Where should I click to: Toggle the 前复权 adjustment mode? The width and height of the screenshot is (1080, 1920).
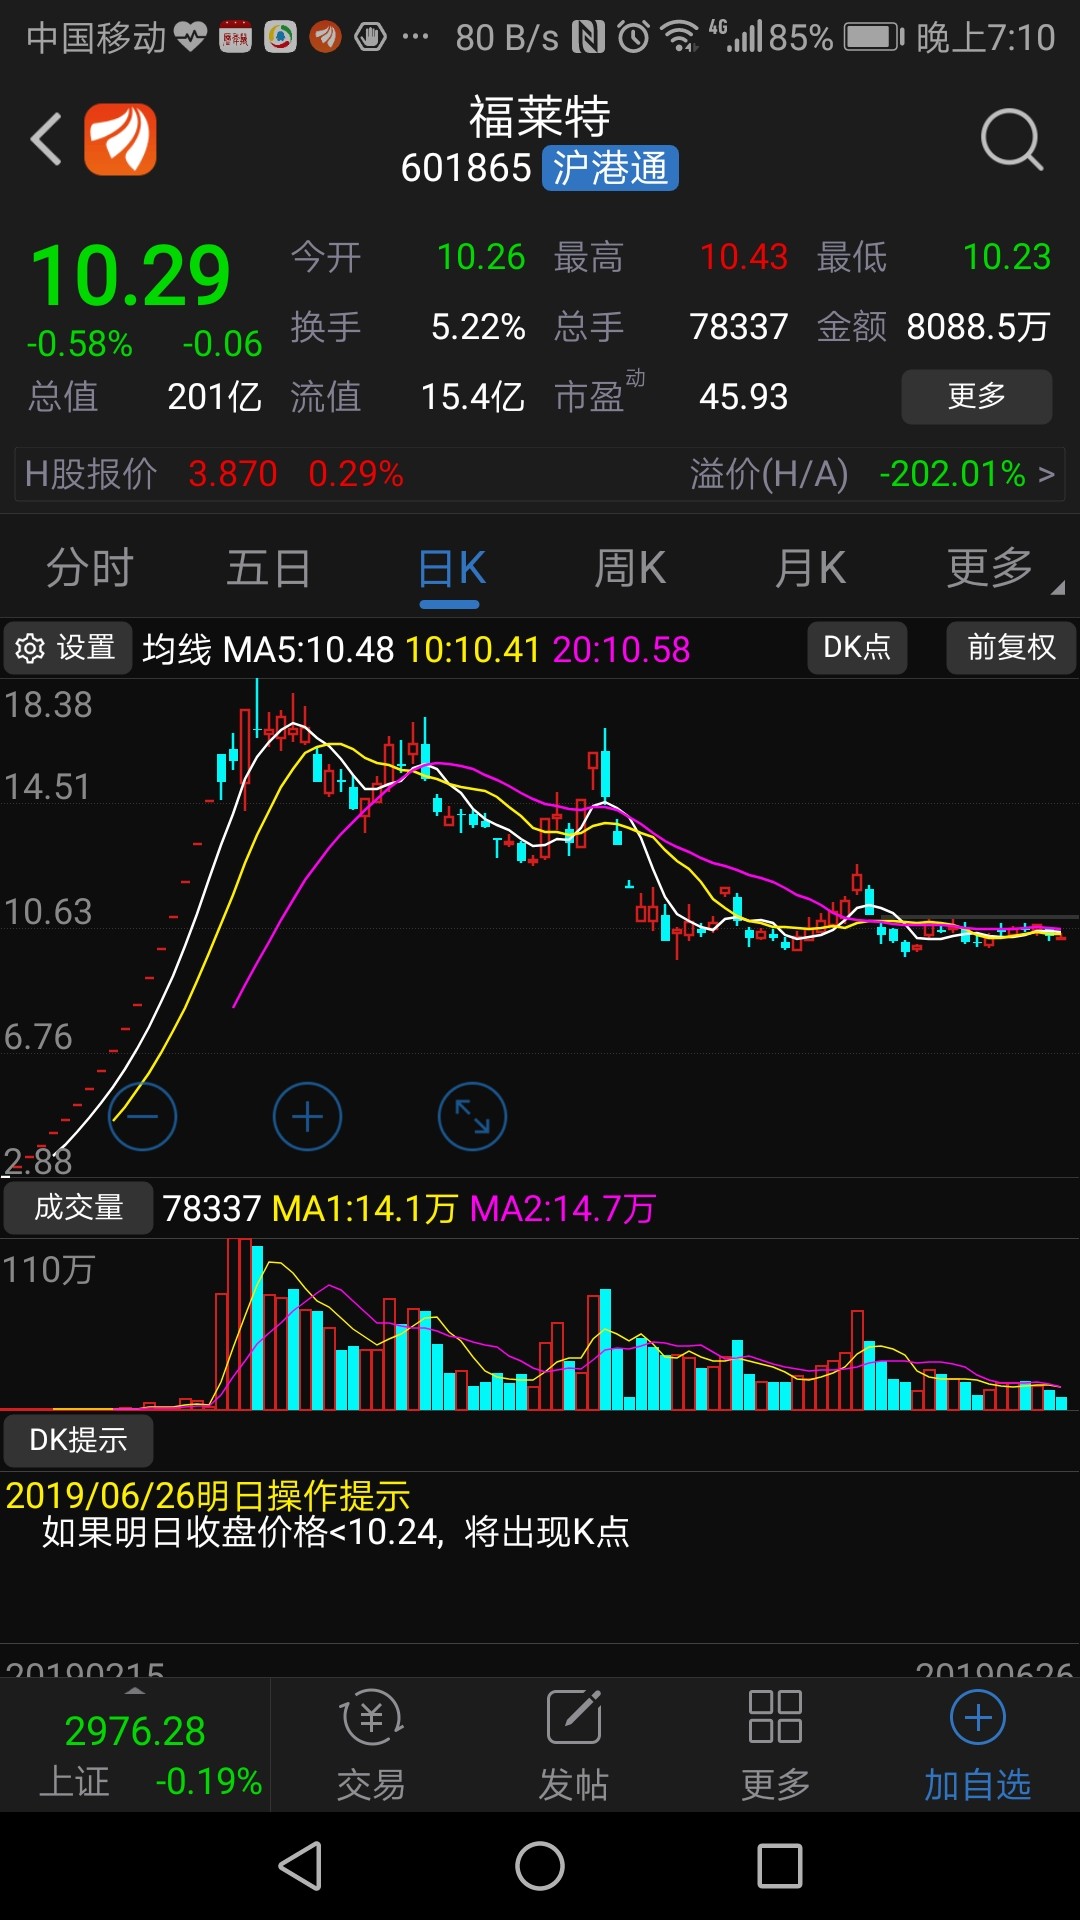[x=1011, y=648]
